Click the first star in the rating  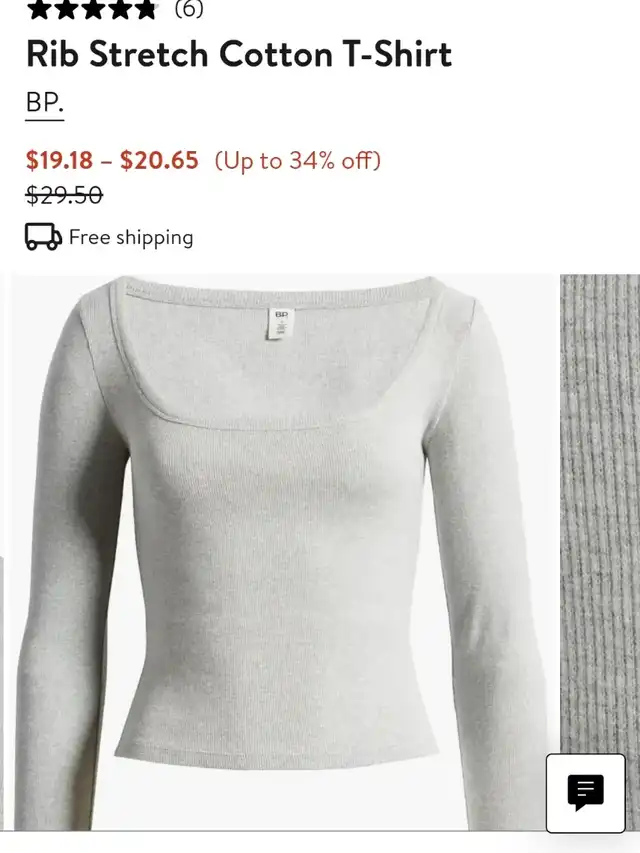pyautogui.click(x=38, y=10)
